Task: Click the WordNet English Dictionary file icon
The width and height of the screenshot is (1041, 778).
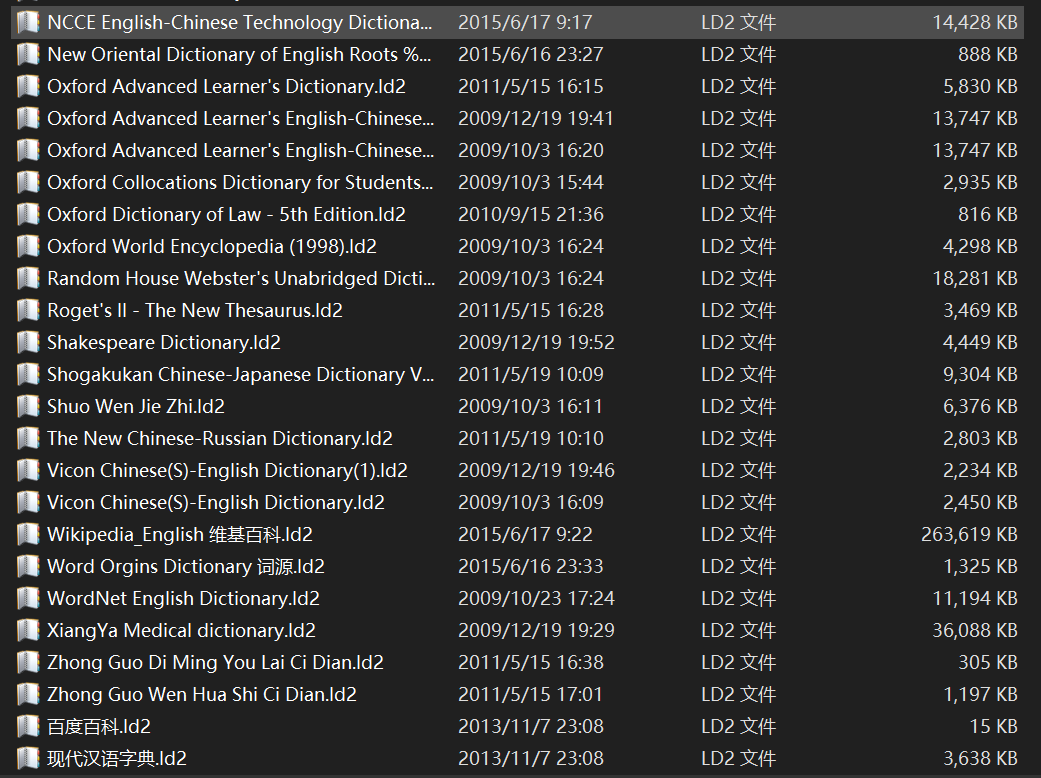Action: tap(28, 599)
